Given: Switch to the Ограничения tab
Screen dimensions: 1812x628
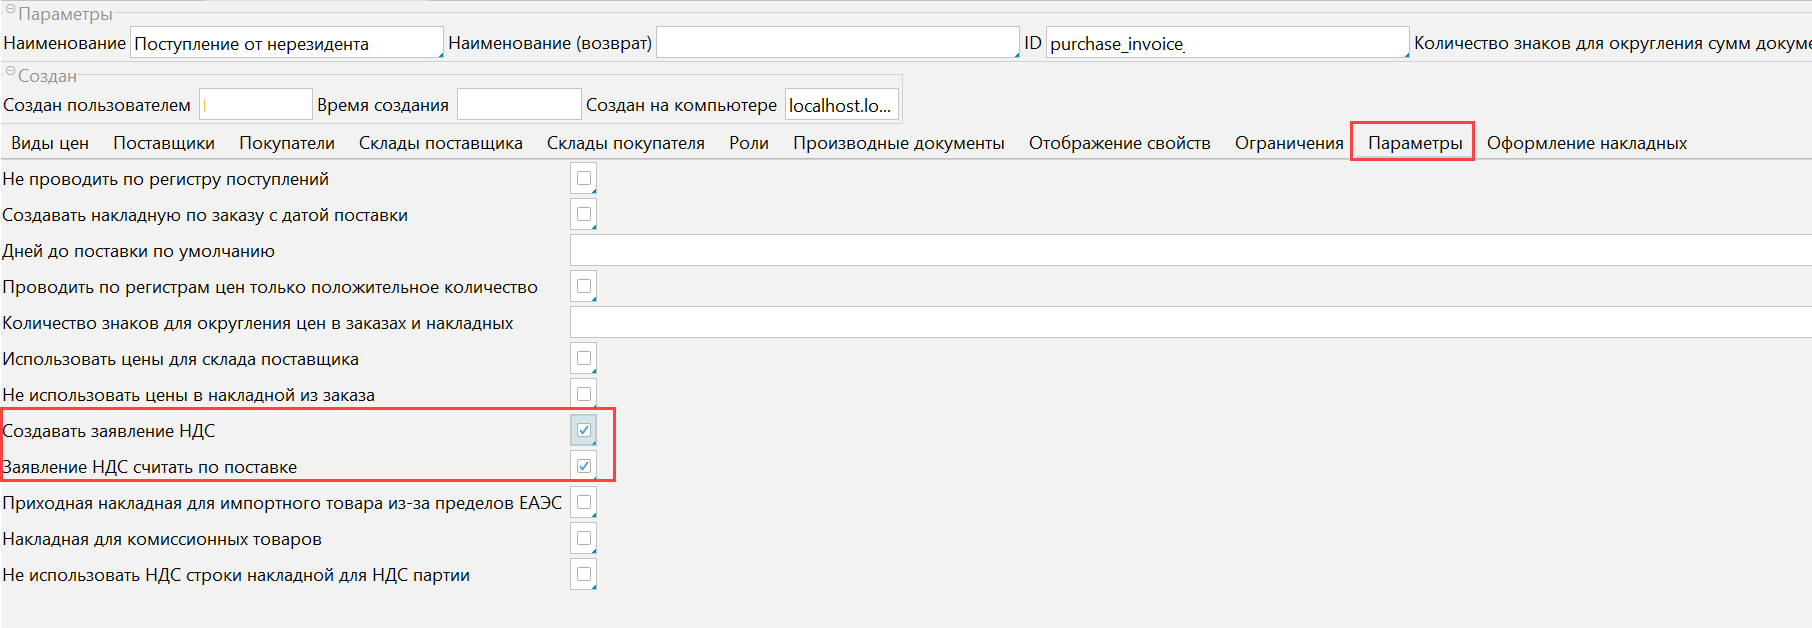Looking at the screenshot, I should pyautogui.click(x=1289, y=143).
